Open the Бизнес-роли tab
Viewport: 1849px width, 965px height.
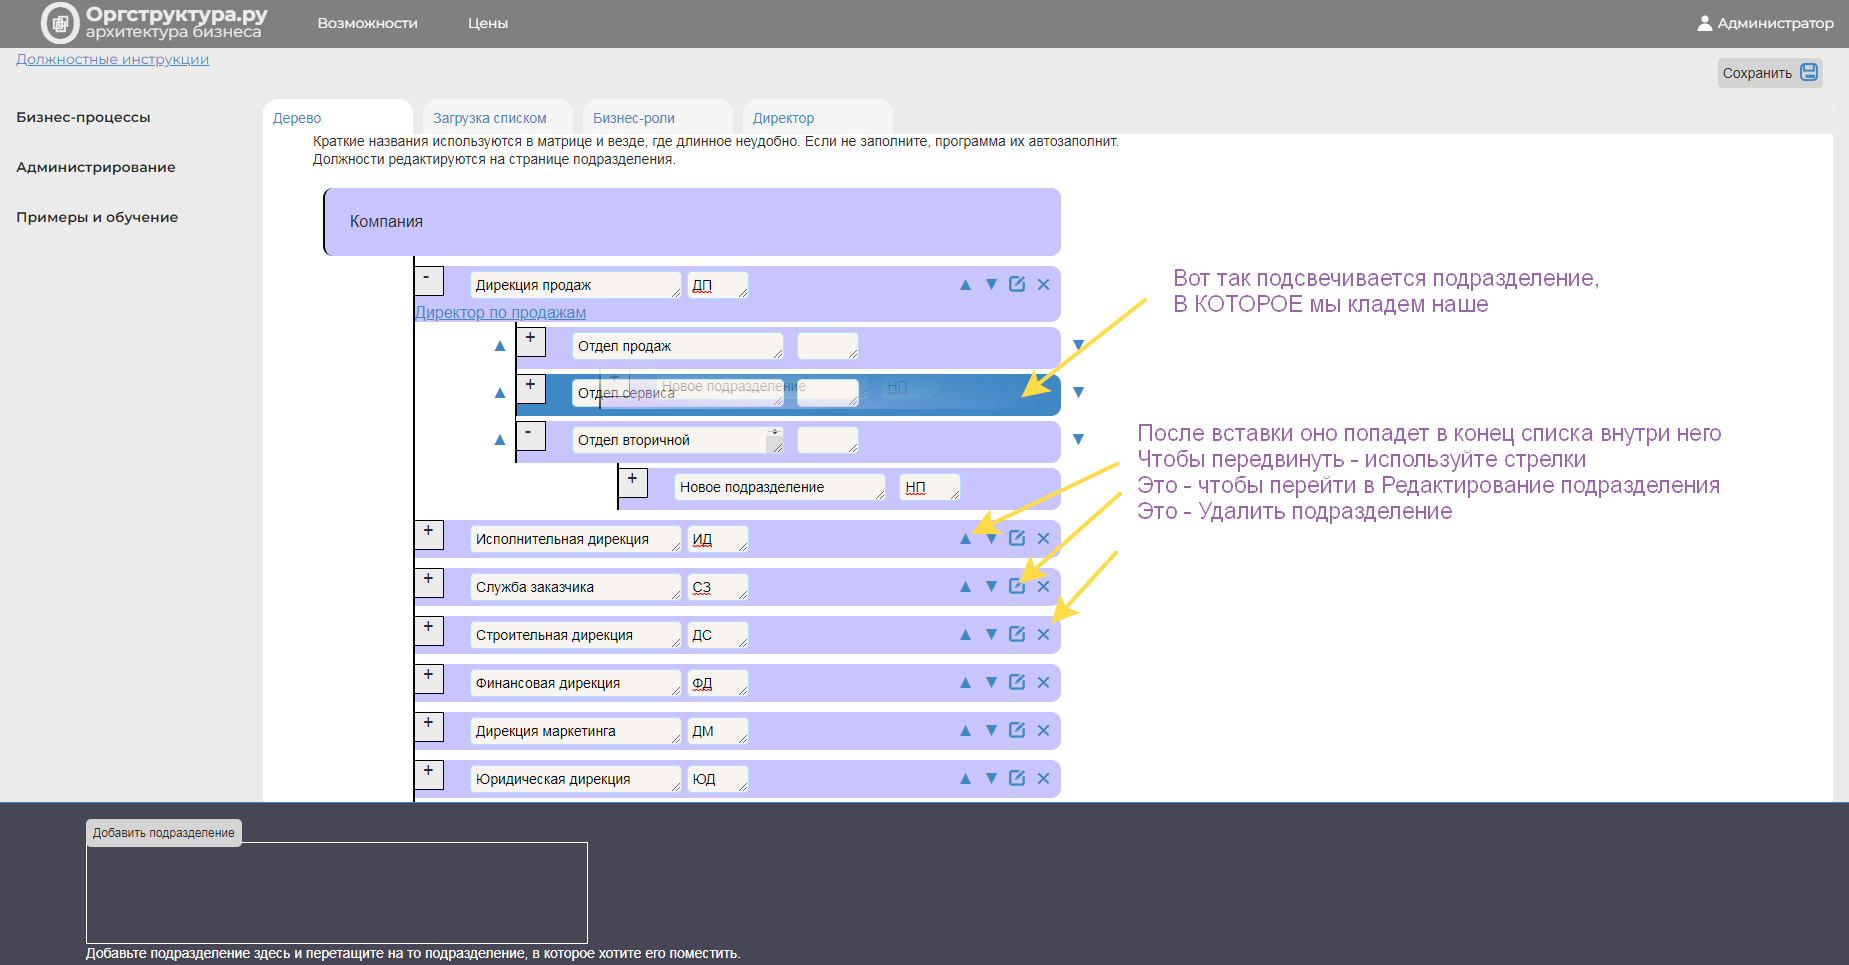pos(634,118)
